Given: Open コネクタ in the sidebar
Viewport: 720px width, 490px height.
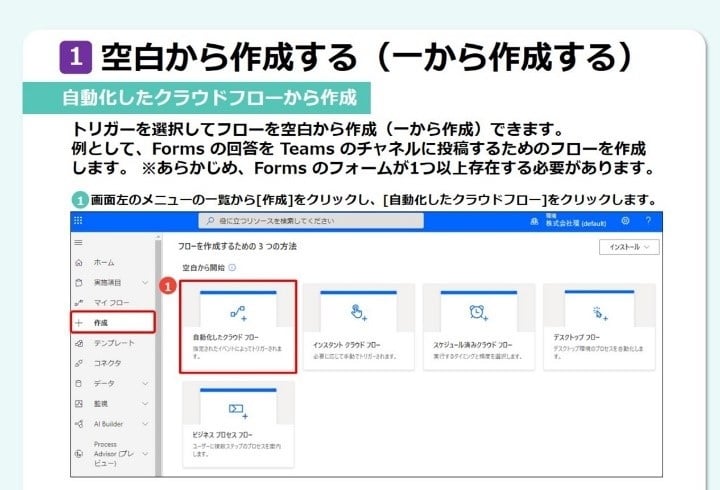Looking at the screenshot, I should pyautogui.click(x=107, y=363).
